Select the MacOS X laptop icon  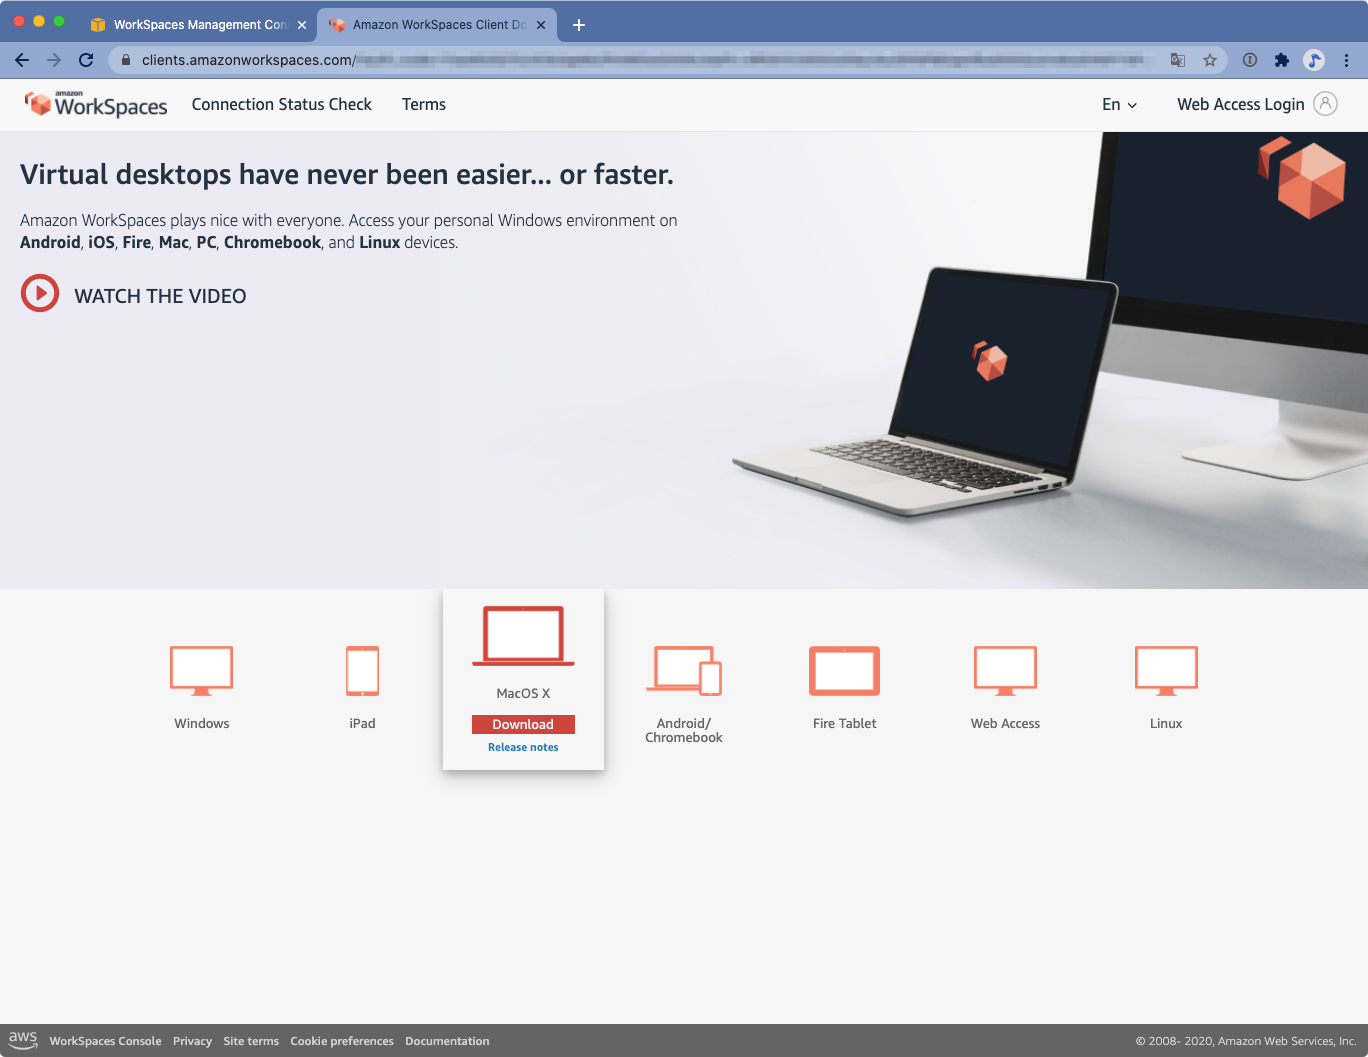[x=523, y=636]
